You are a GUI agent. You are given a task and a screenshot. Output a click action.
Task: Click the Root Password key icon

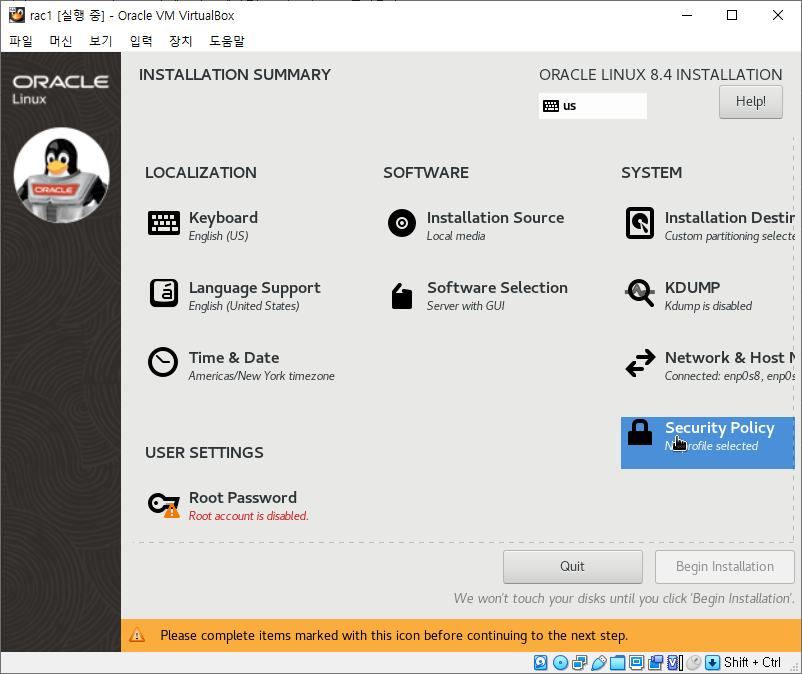pos(164,505)
